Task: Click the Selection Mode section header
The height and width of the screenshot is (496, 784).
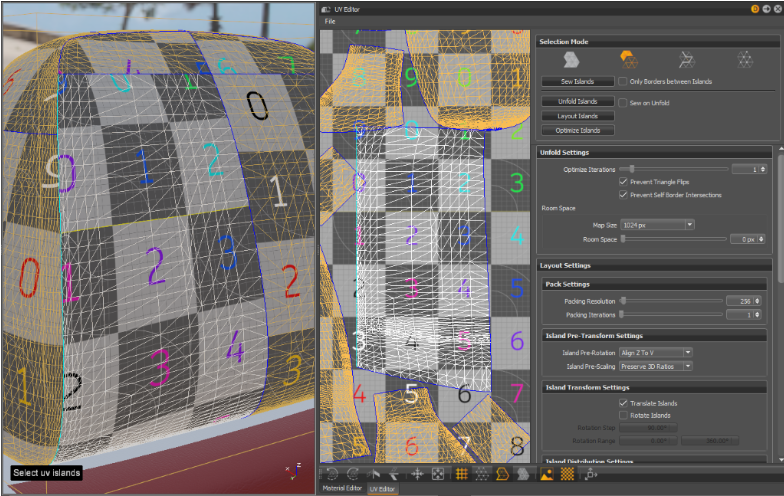Action: (657, 42)
